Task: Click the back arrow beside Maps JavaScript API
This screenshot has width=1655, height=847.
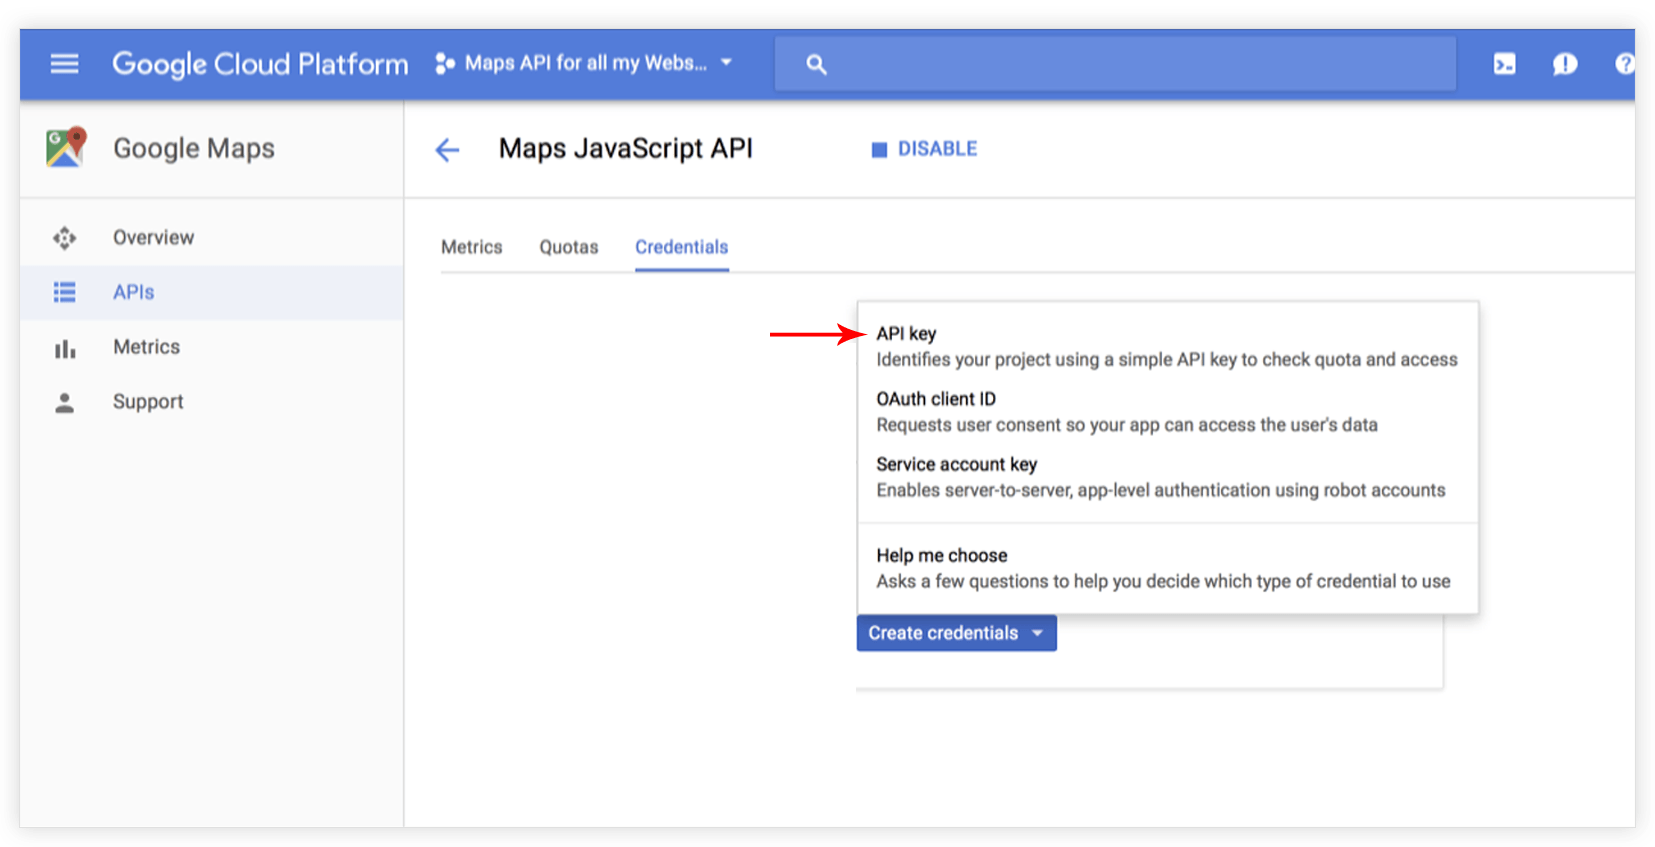Action: (447, 150)
